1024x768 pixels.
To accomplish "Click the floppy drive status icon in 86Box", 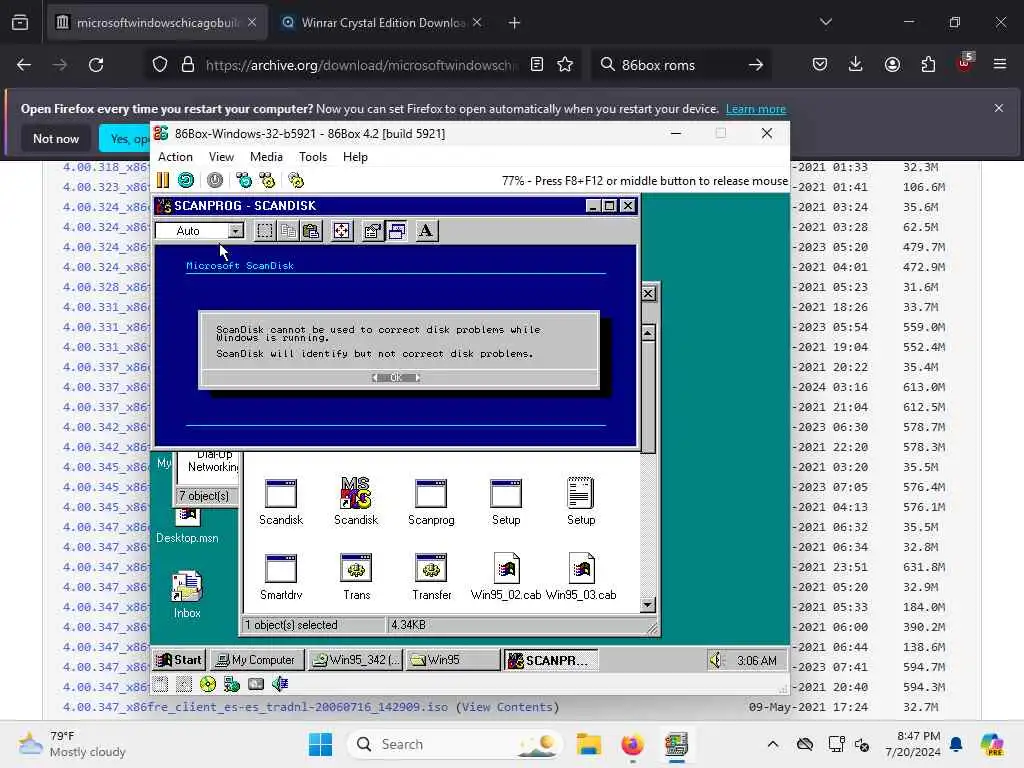I will point(160,684).
